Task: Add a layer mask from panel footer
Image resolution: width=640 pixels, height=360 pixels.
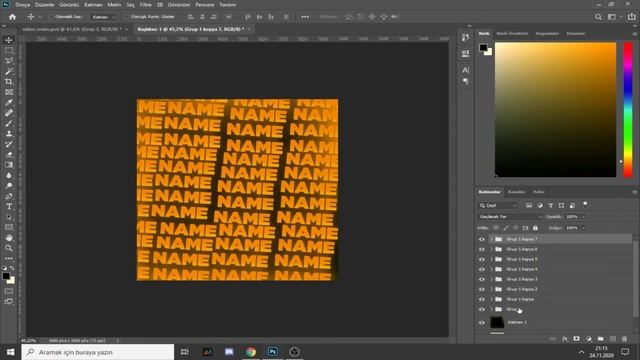Action: click(x=576, y=339)
